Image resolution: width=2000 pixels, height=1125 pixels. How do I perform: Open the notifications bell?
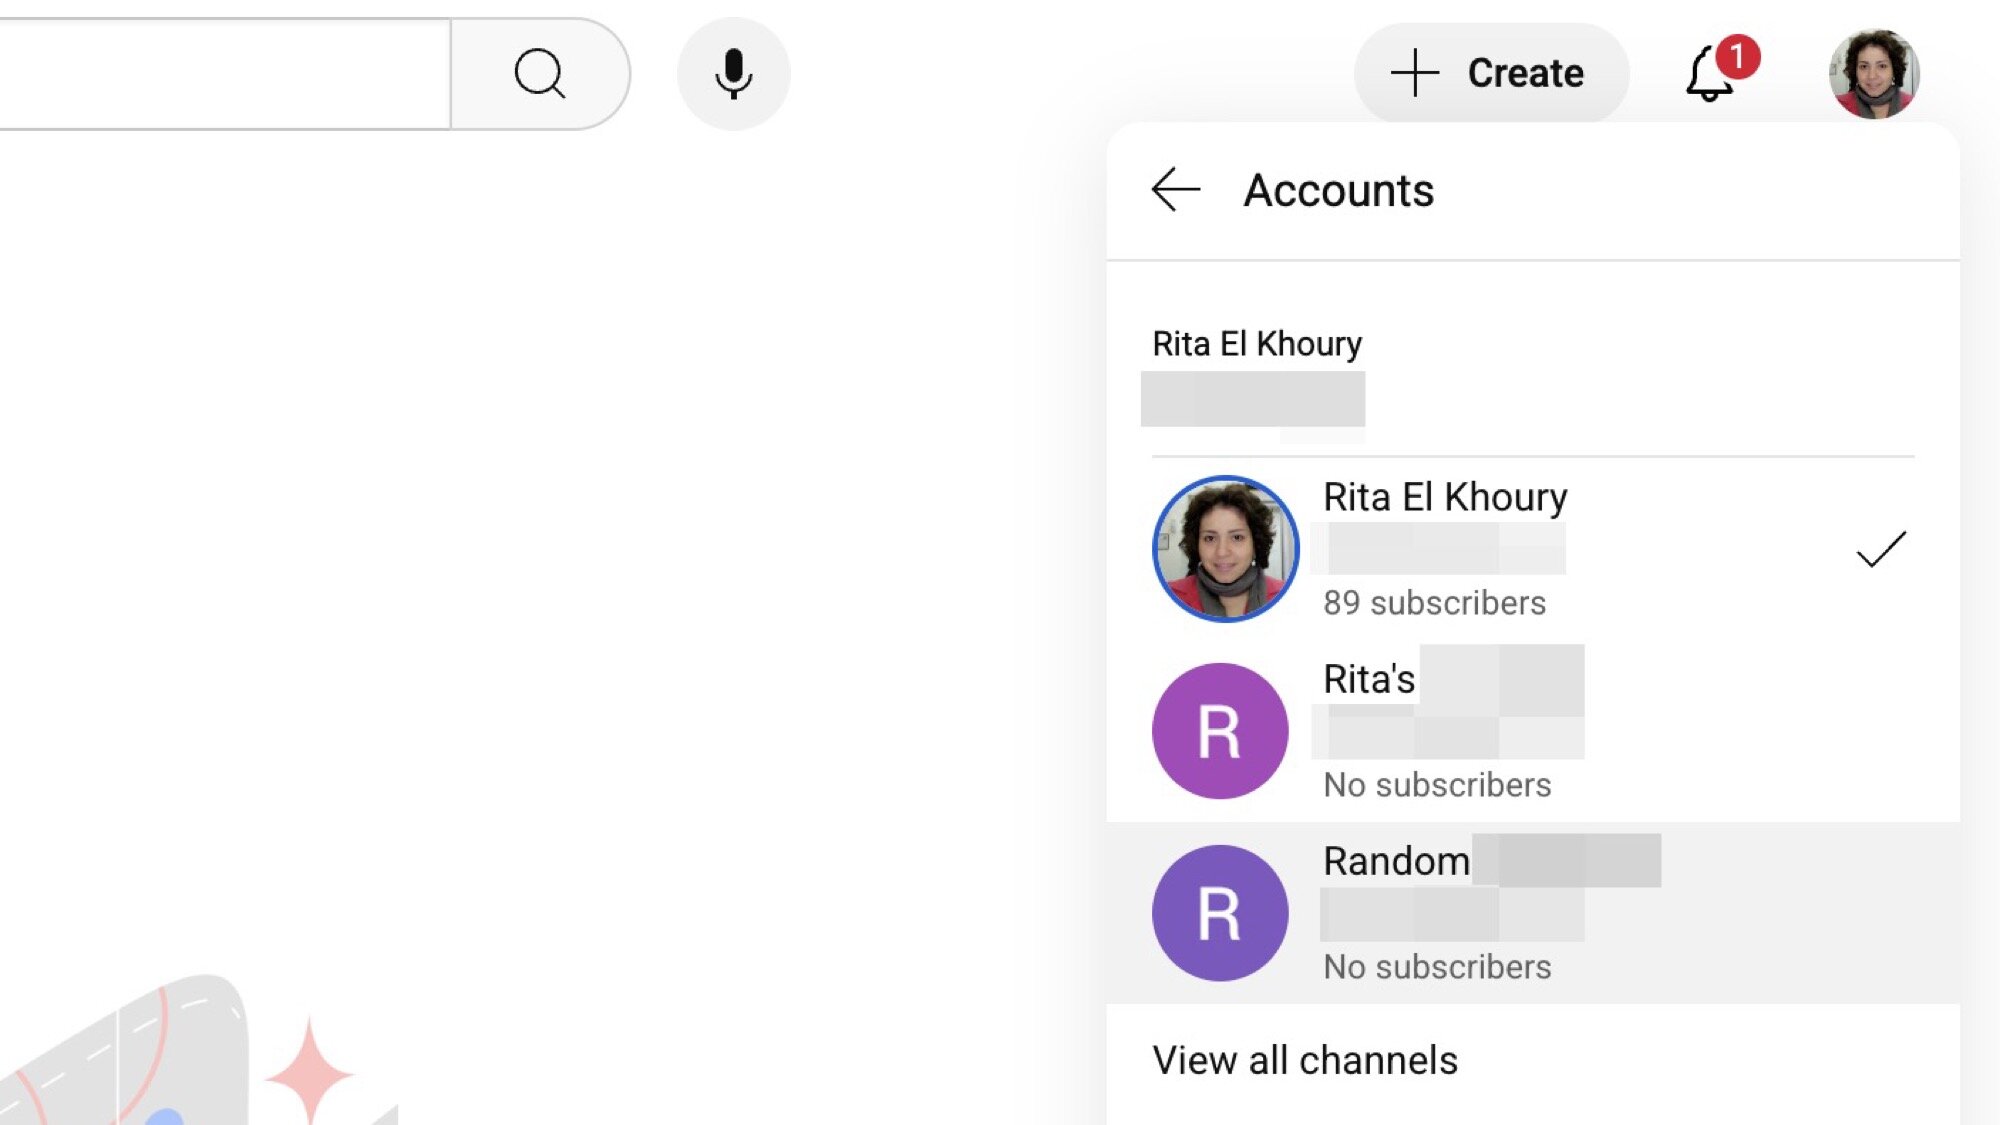[x=1709, y=76]
